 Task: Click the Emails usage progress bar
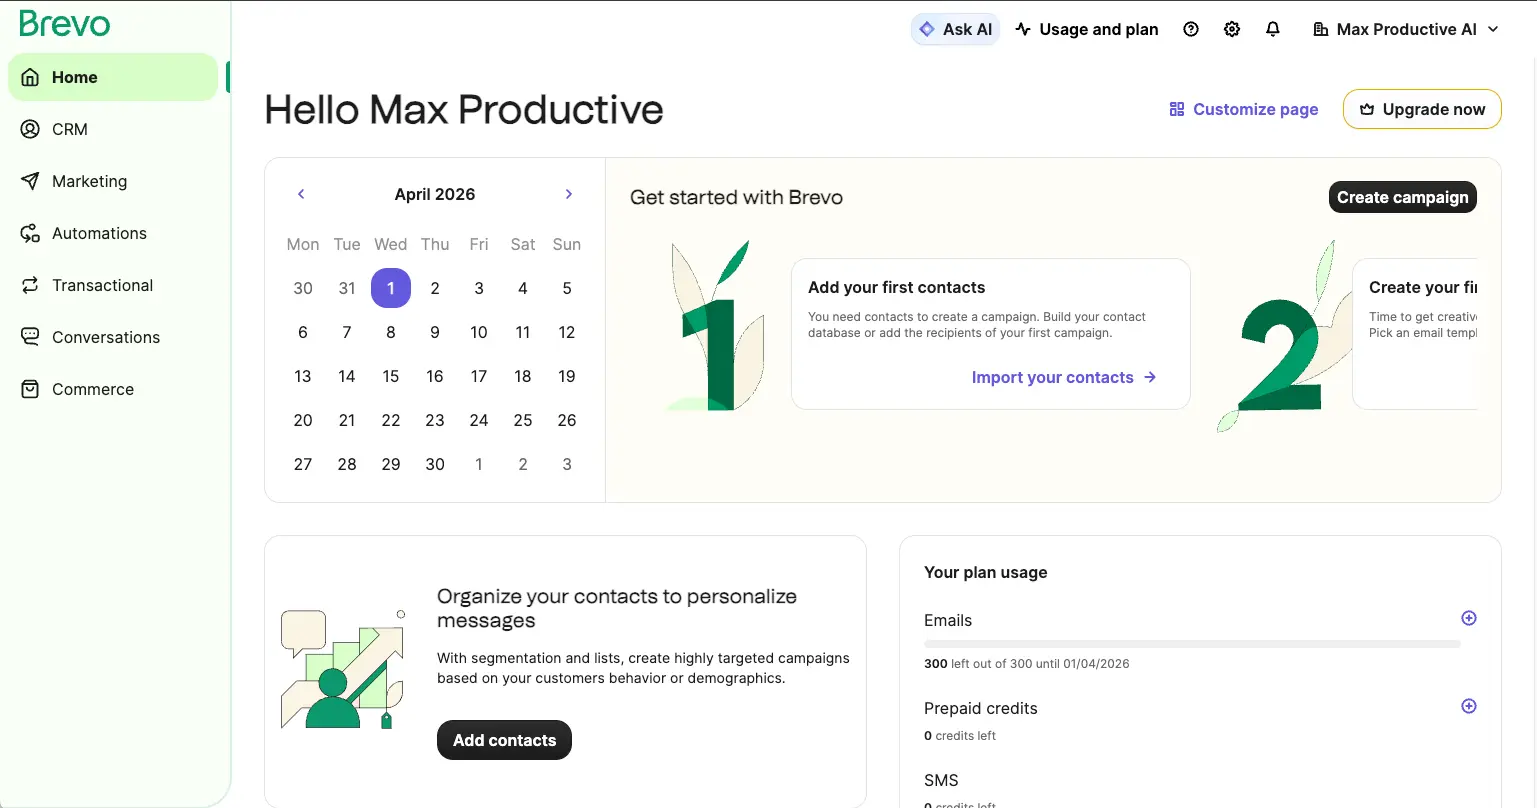pyautogui.click(x=1192, y=644)
